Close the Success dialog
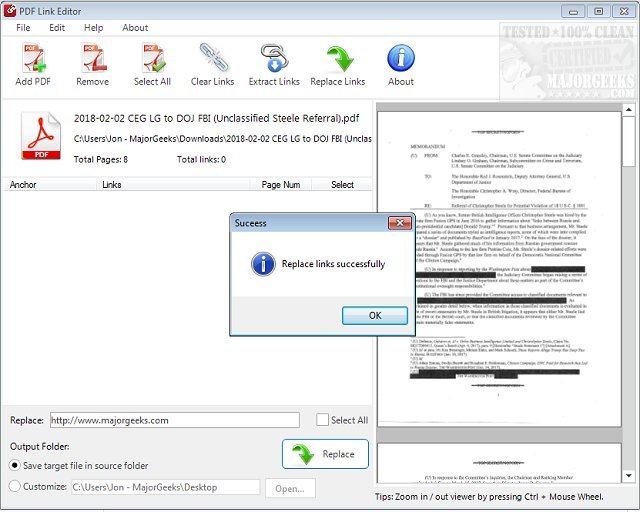The width and height of the screenshot is (640, 512). pos(400,223)
